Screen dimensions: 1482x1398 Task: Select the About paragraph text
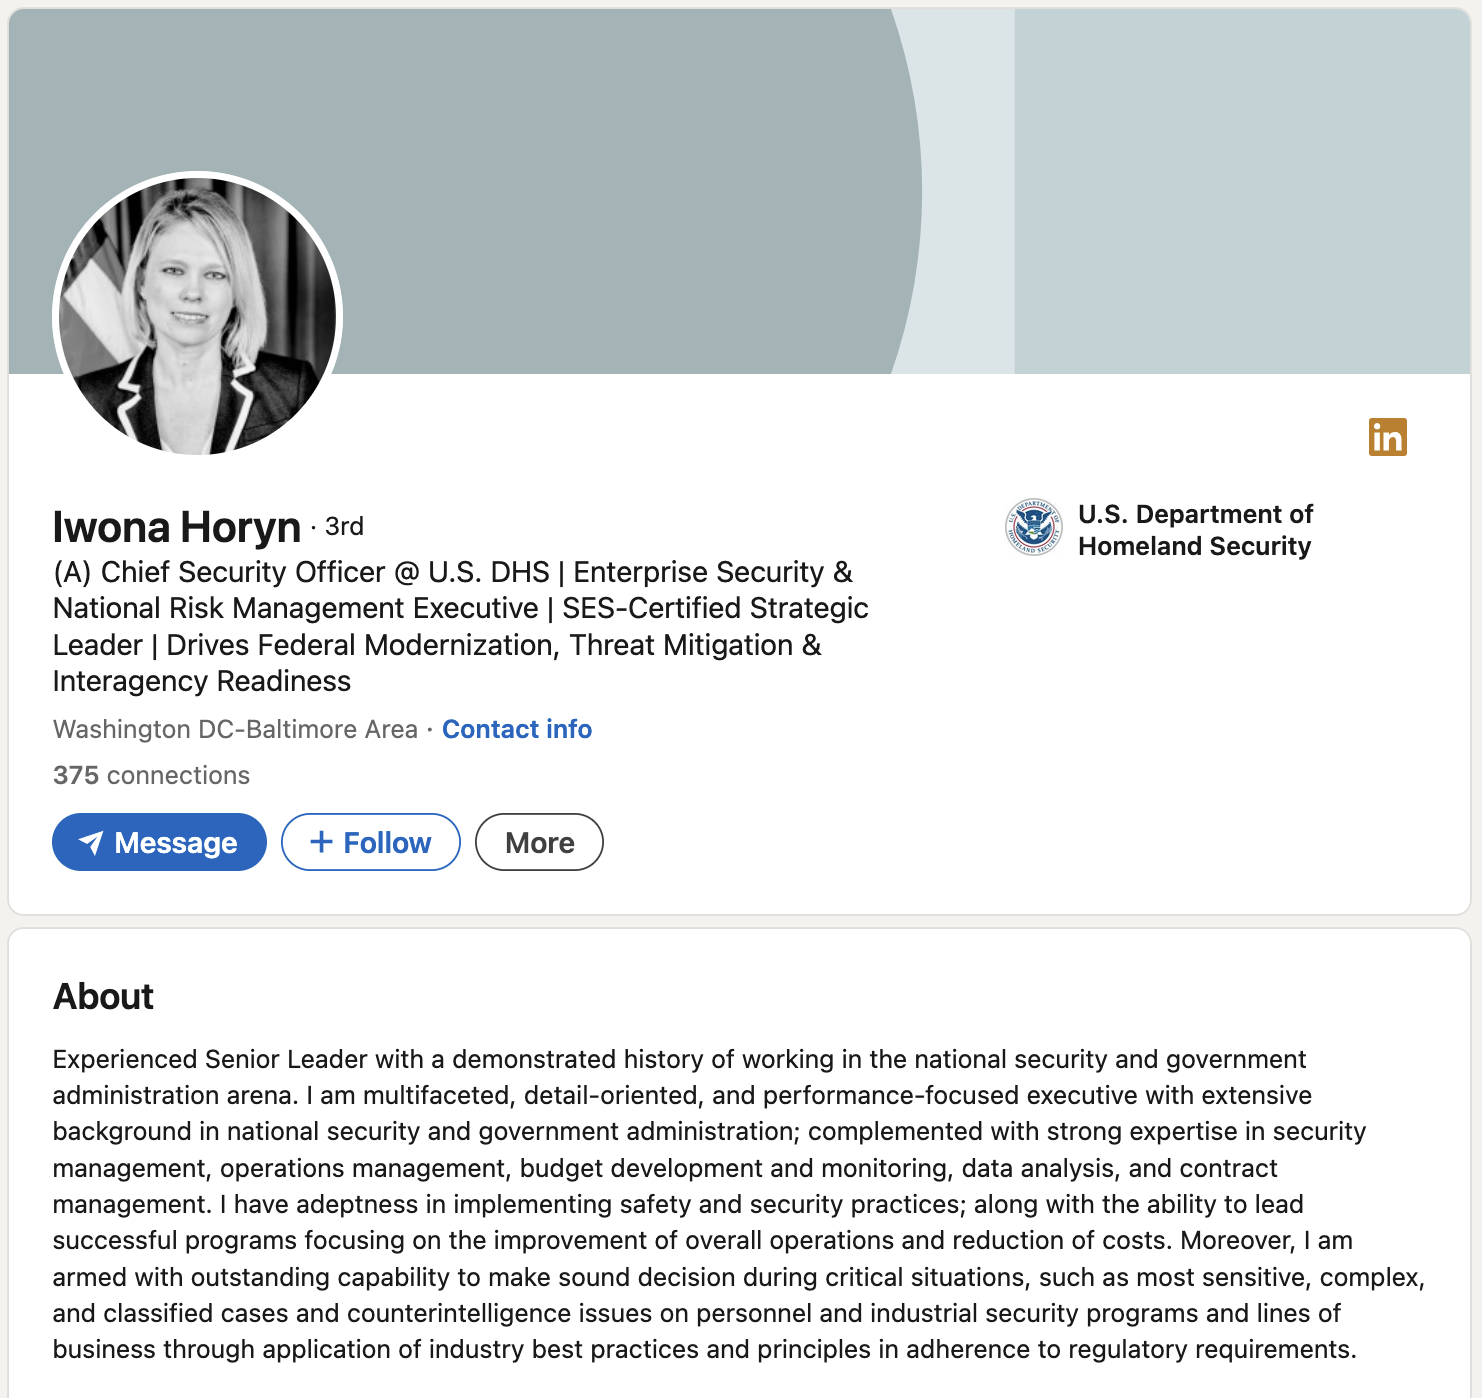coord(700,1200)
